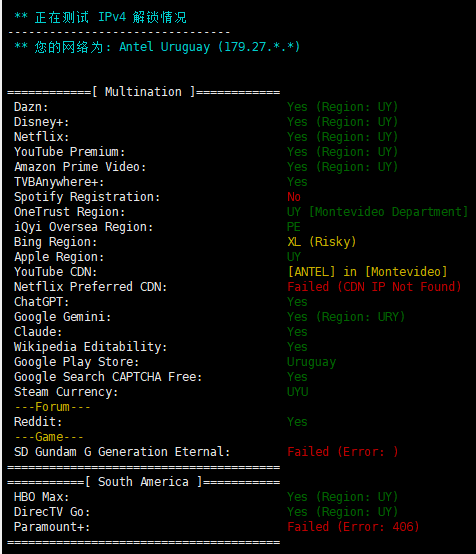Image resolution: width=476 pixels, height=554 pixels.
Task: Click the IPv4 test title line
Action: tap(100, 17)
